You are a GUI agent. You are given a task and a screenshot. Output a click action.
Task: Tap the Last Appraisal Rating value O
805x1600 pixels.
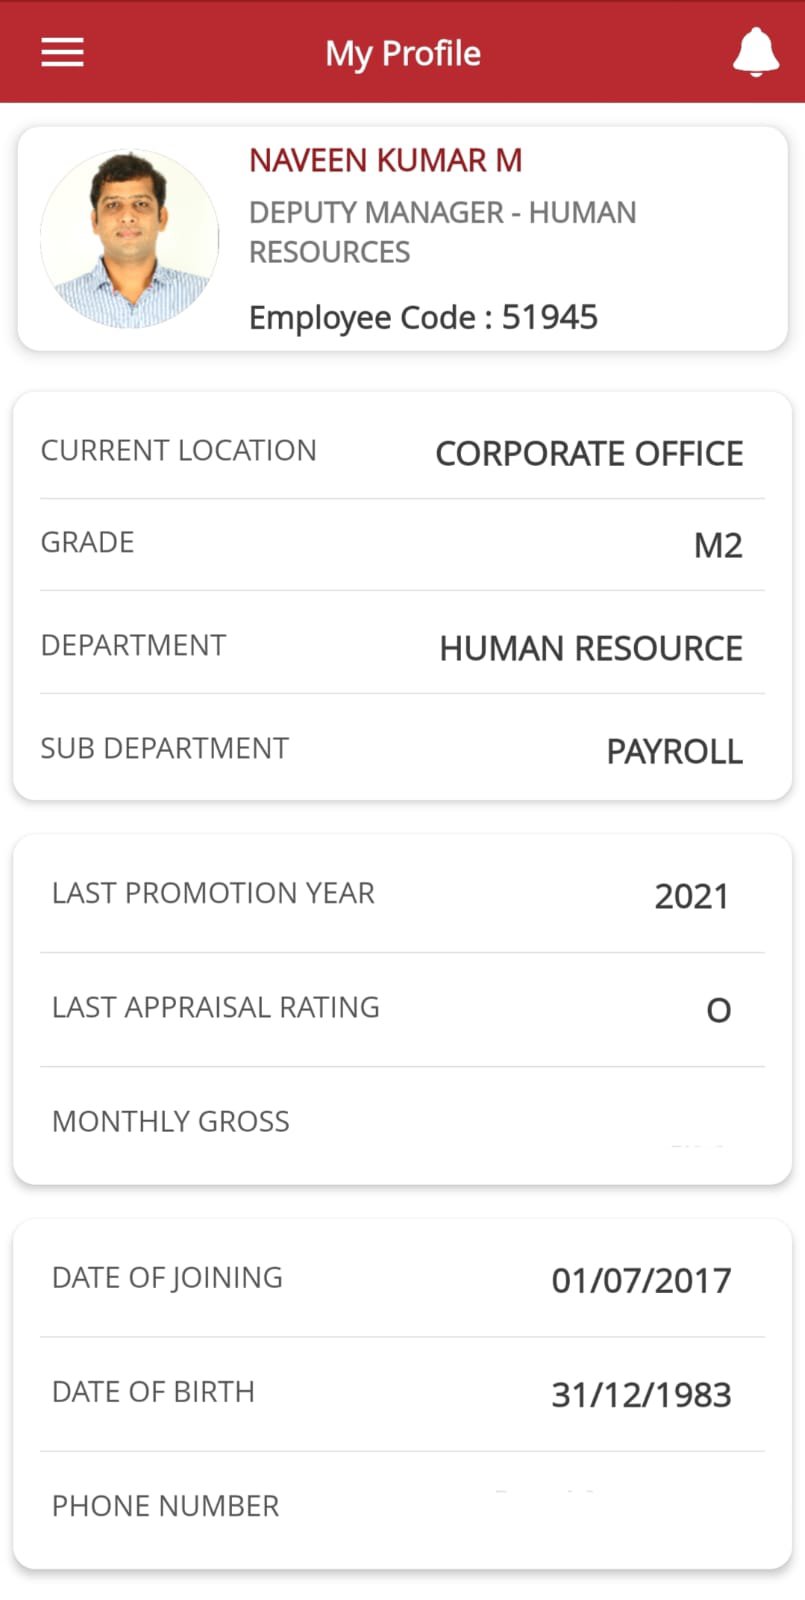pos(719,1010)
